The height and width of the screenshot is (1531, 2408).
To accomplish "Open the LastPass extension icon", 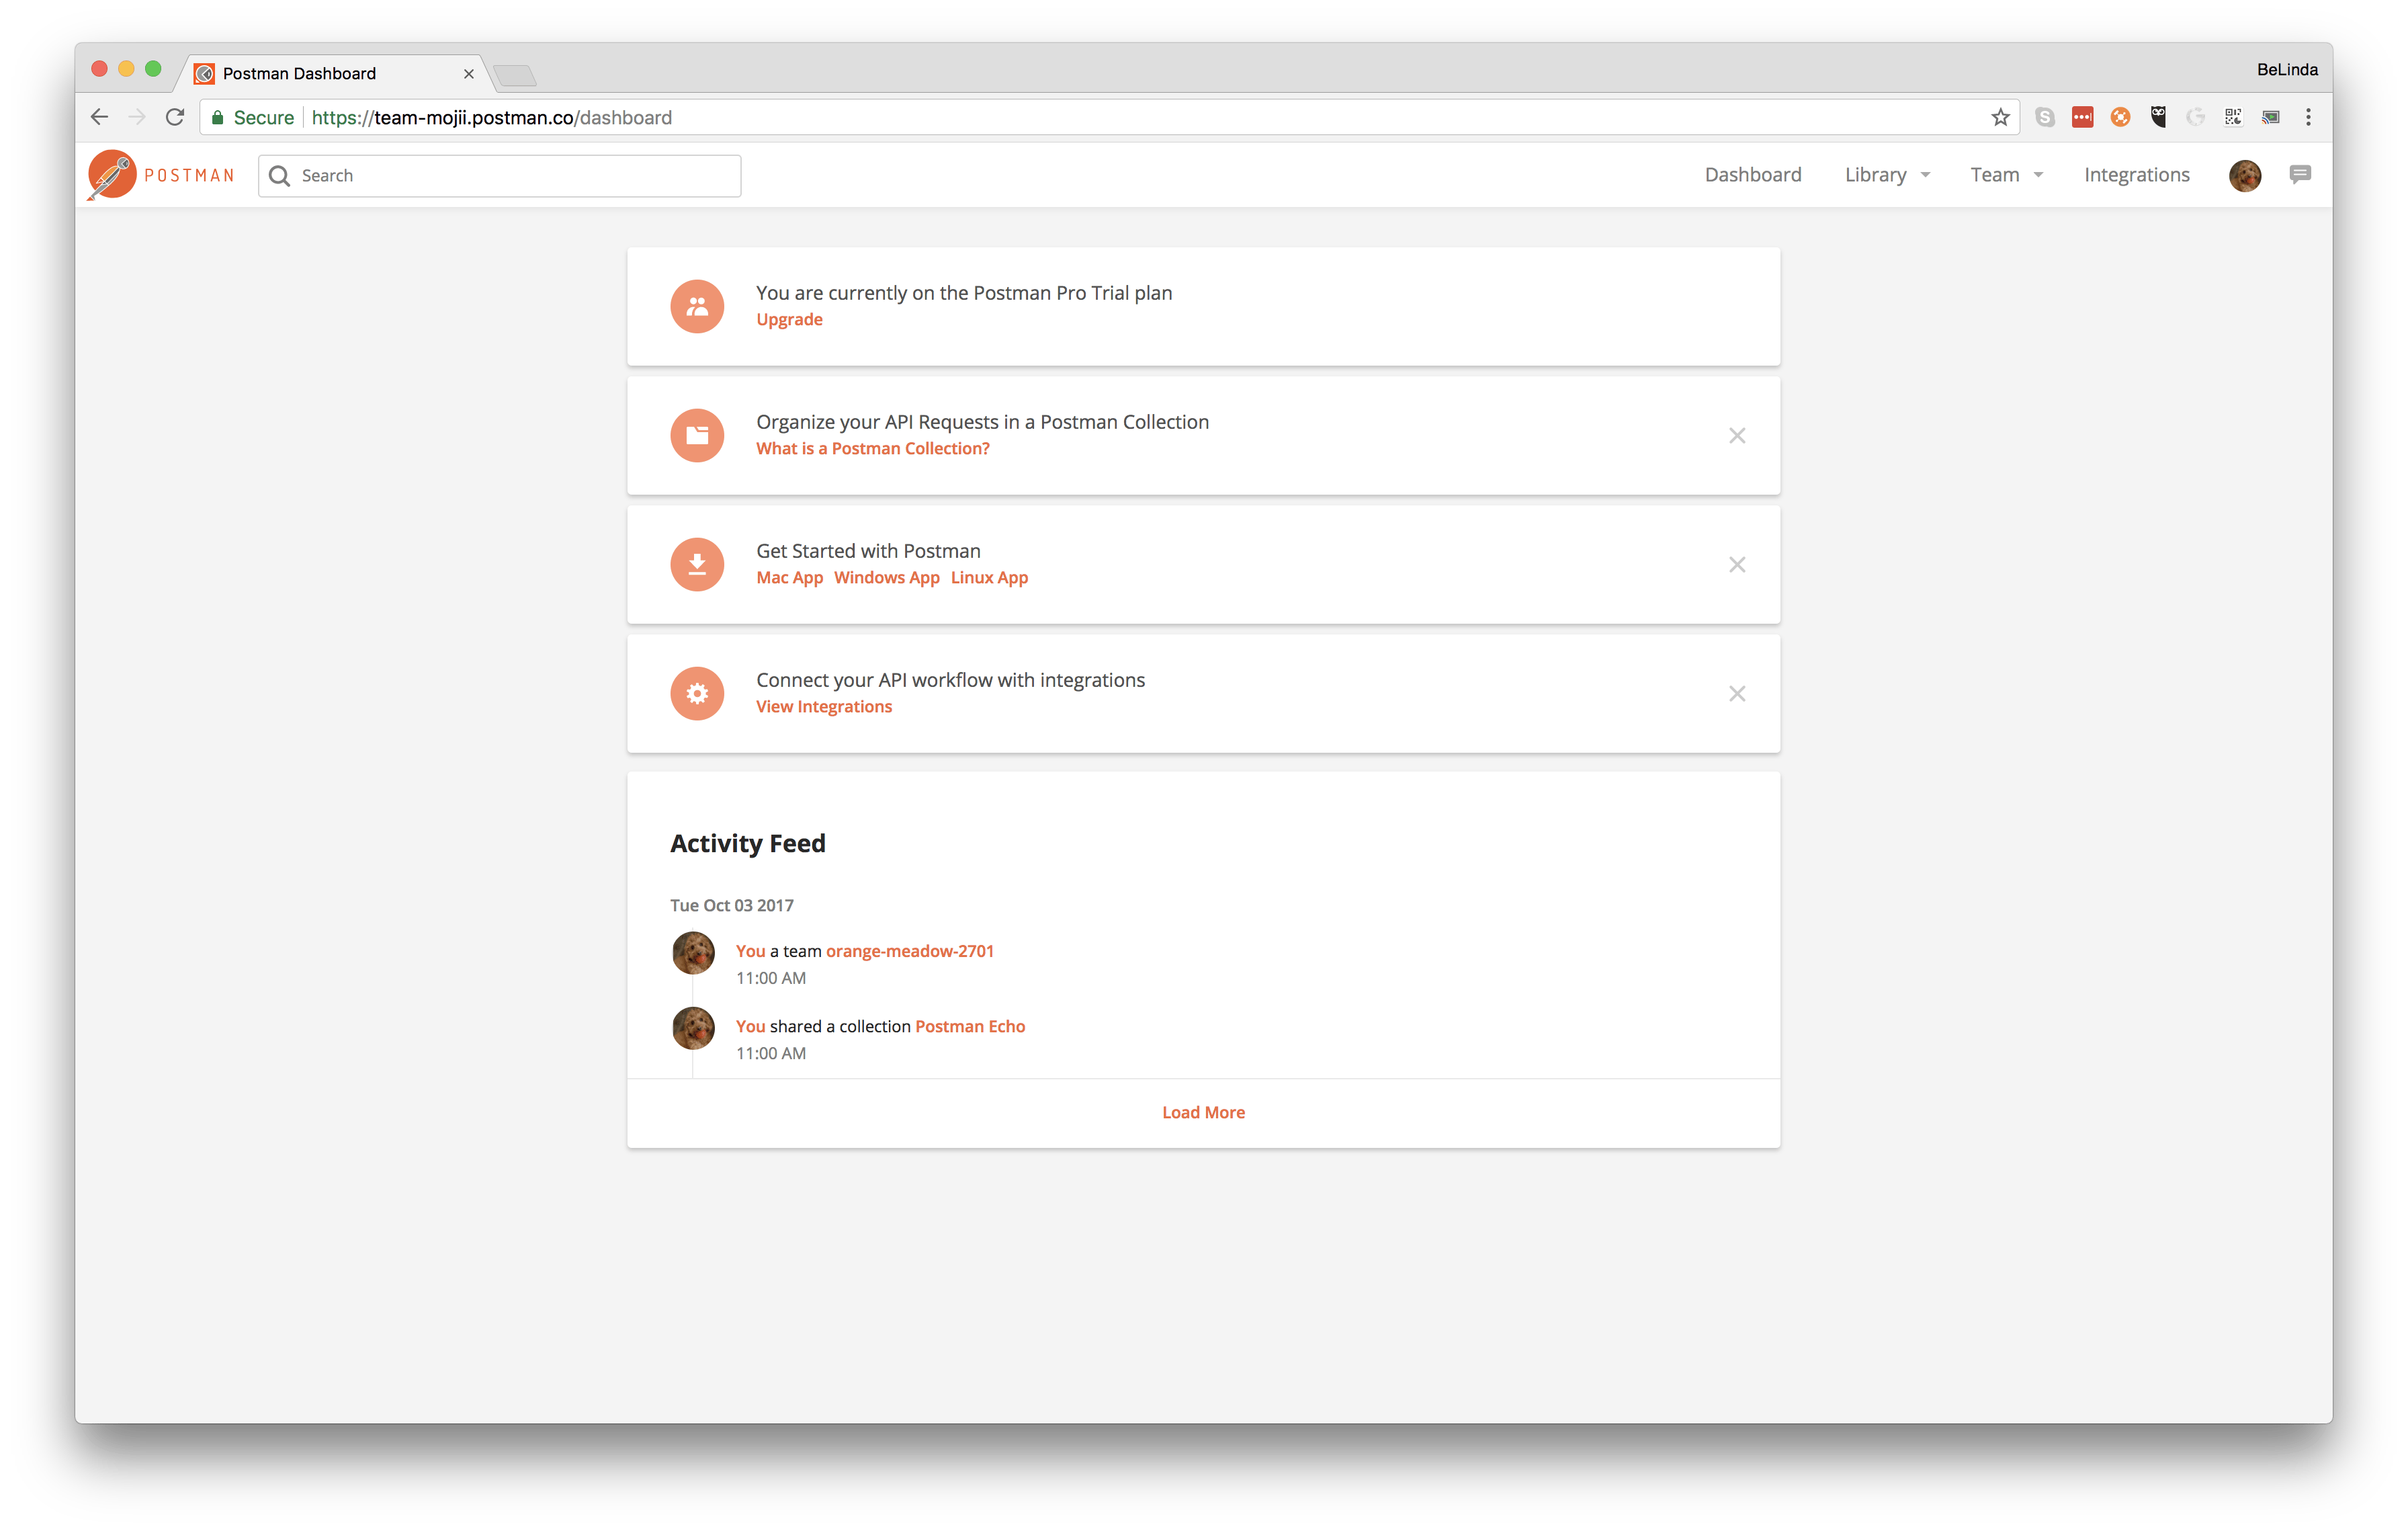I will coord(2083,117).
